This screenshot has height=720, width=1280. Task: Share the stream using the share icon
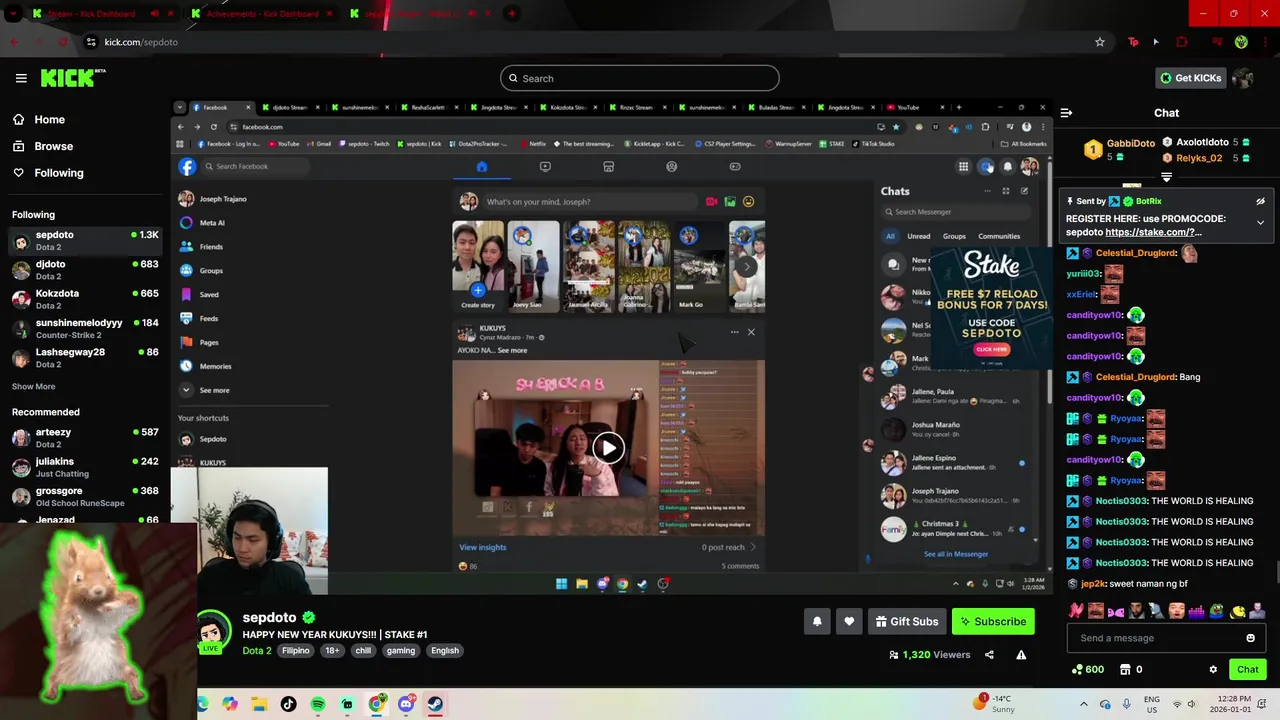tap(989, 655)
